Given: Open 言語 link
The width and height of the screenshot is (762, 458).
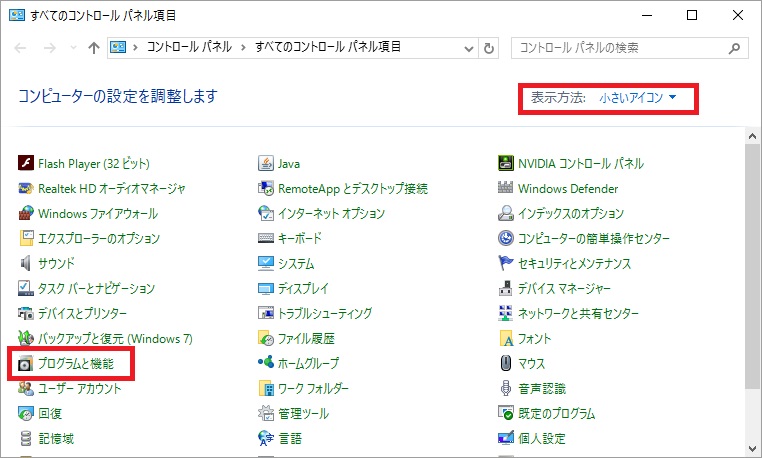Looking at the screenshot, I should pos(290,438).
